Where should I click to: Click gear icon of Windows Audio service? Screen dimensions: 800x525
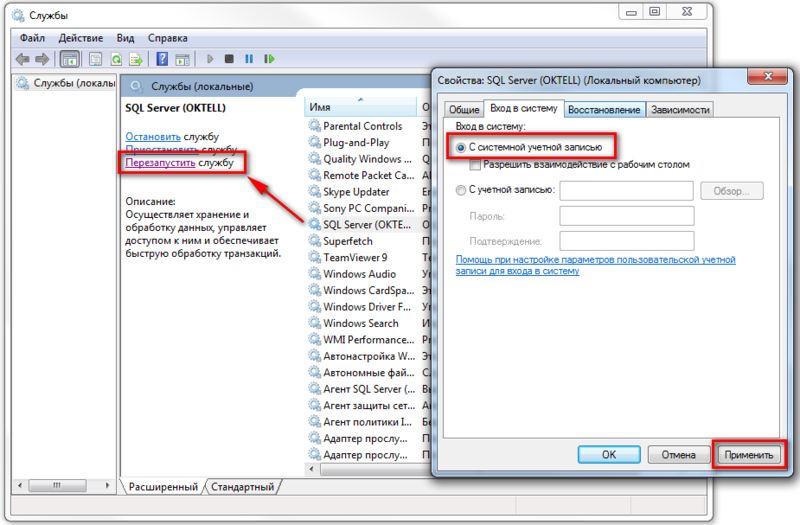[314, 273]
